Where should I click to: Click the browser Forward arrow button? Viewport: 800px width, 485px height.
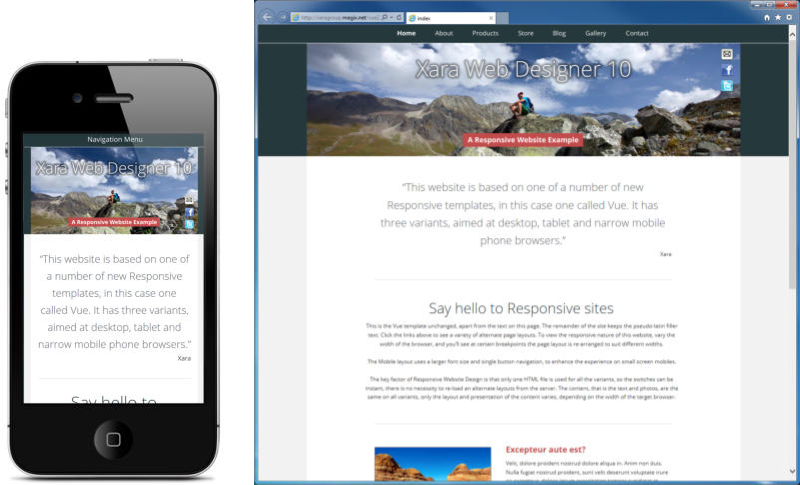pos(283,17)
